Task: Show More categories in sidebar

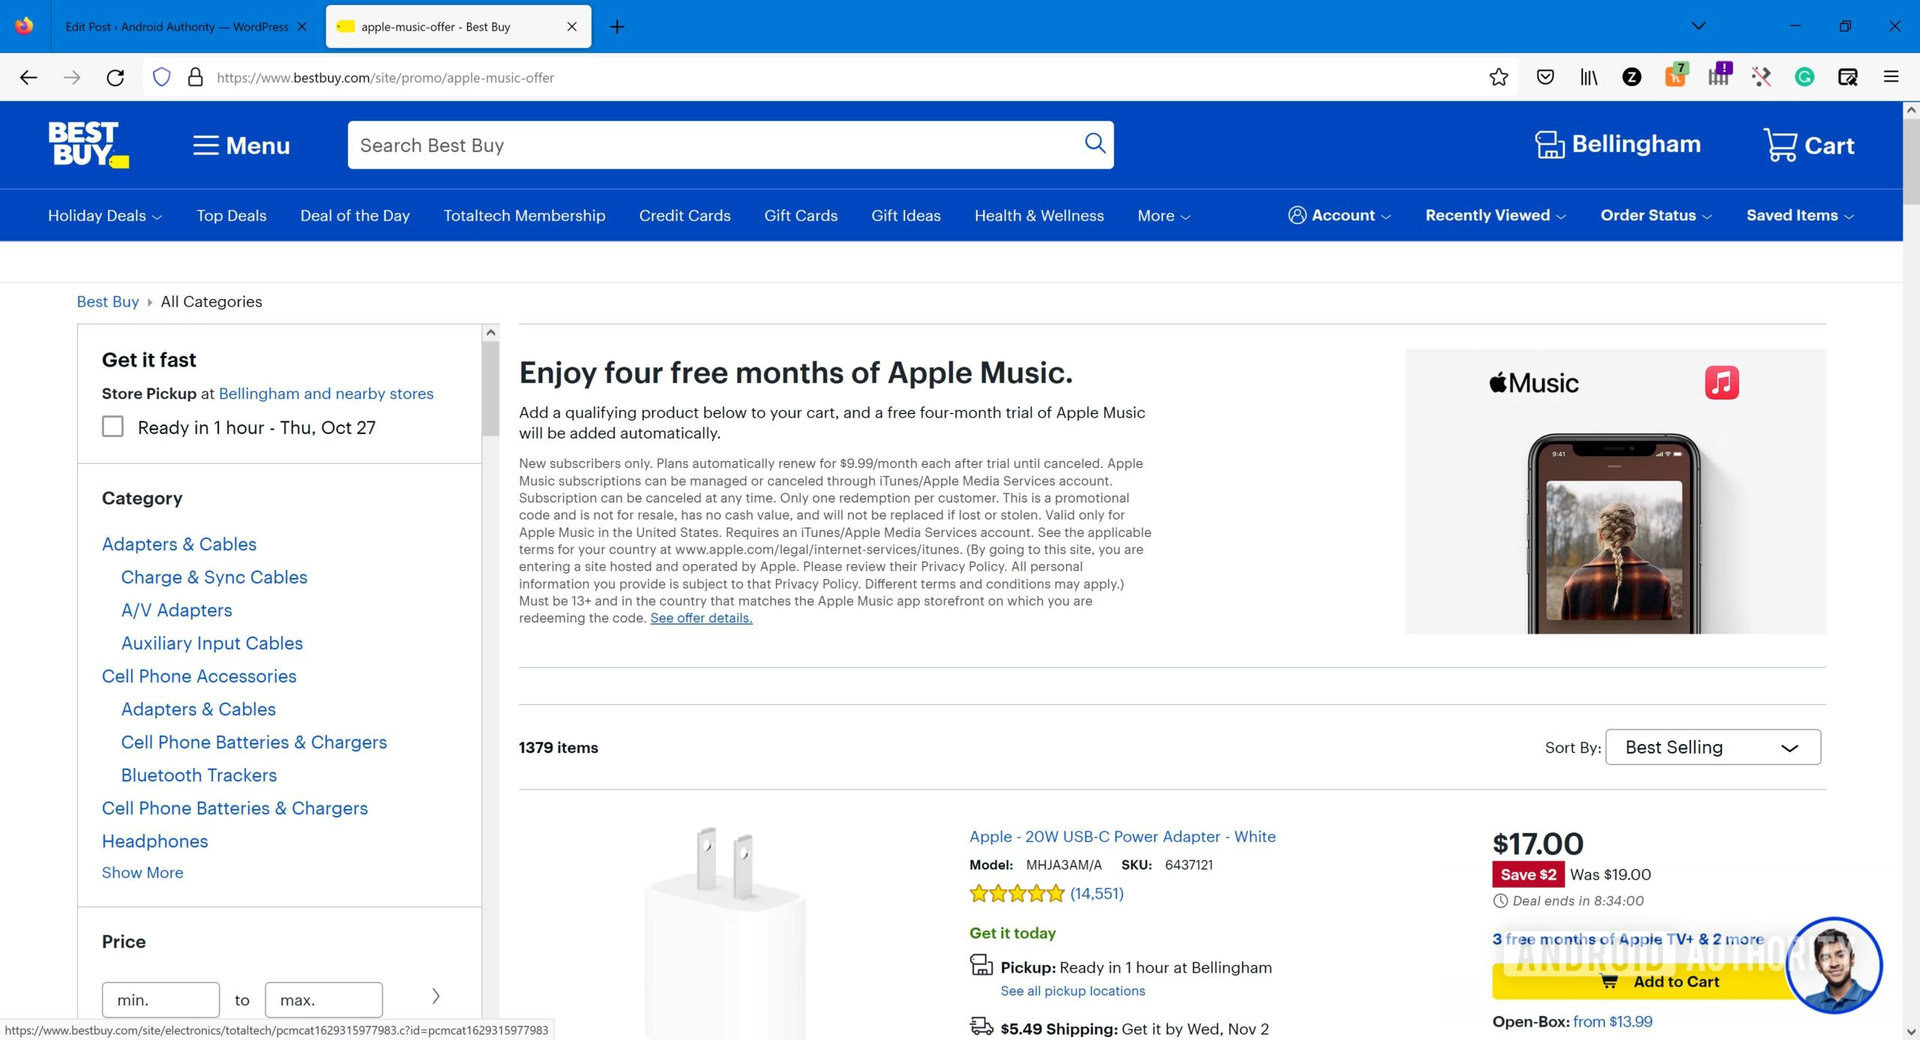Action: click(142, 873)
